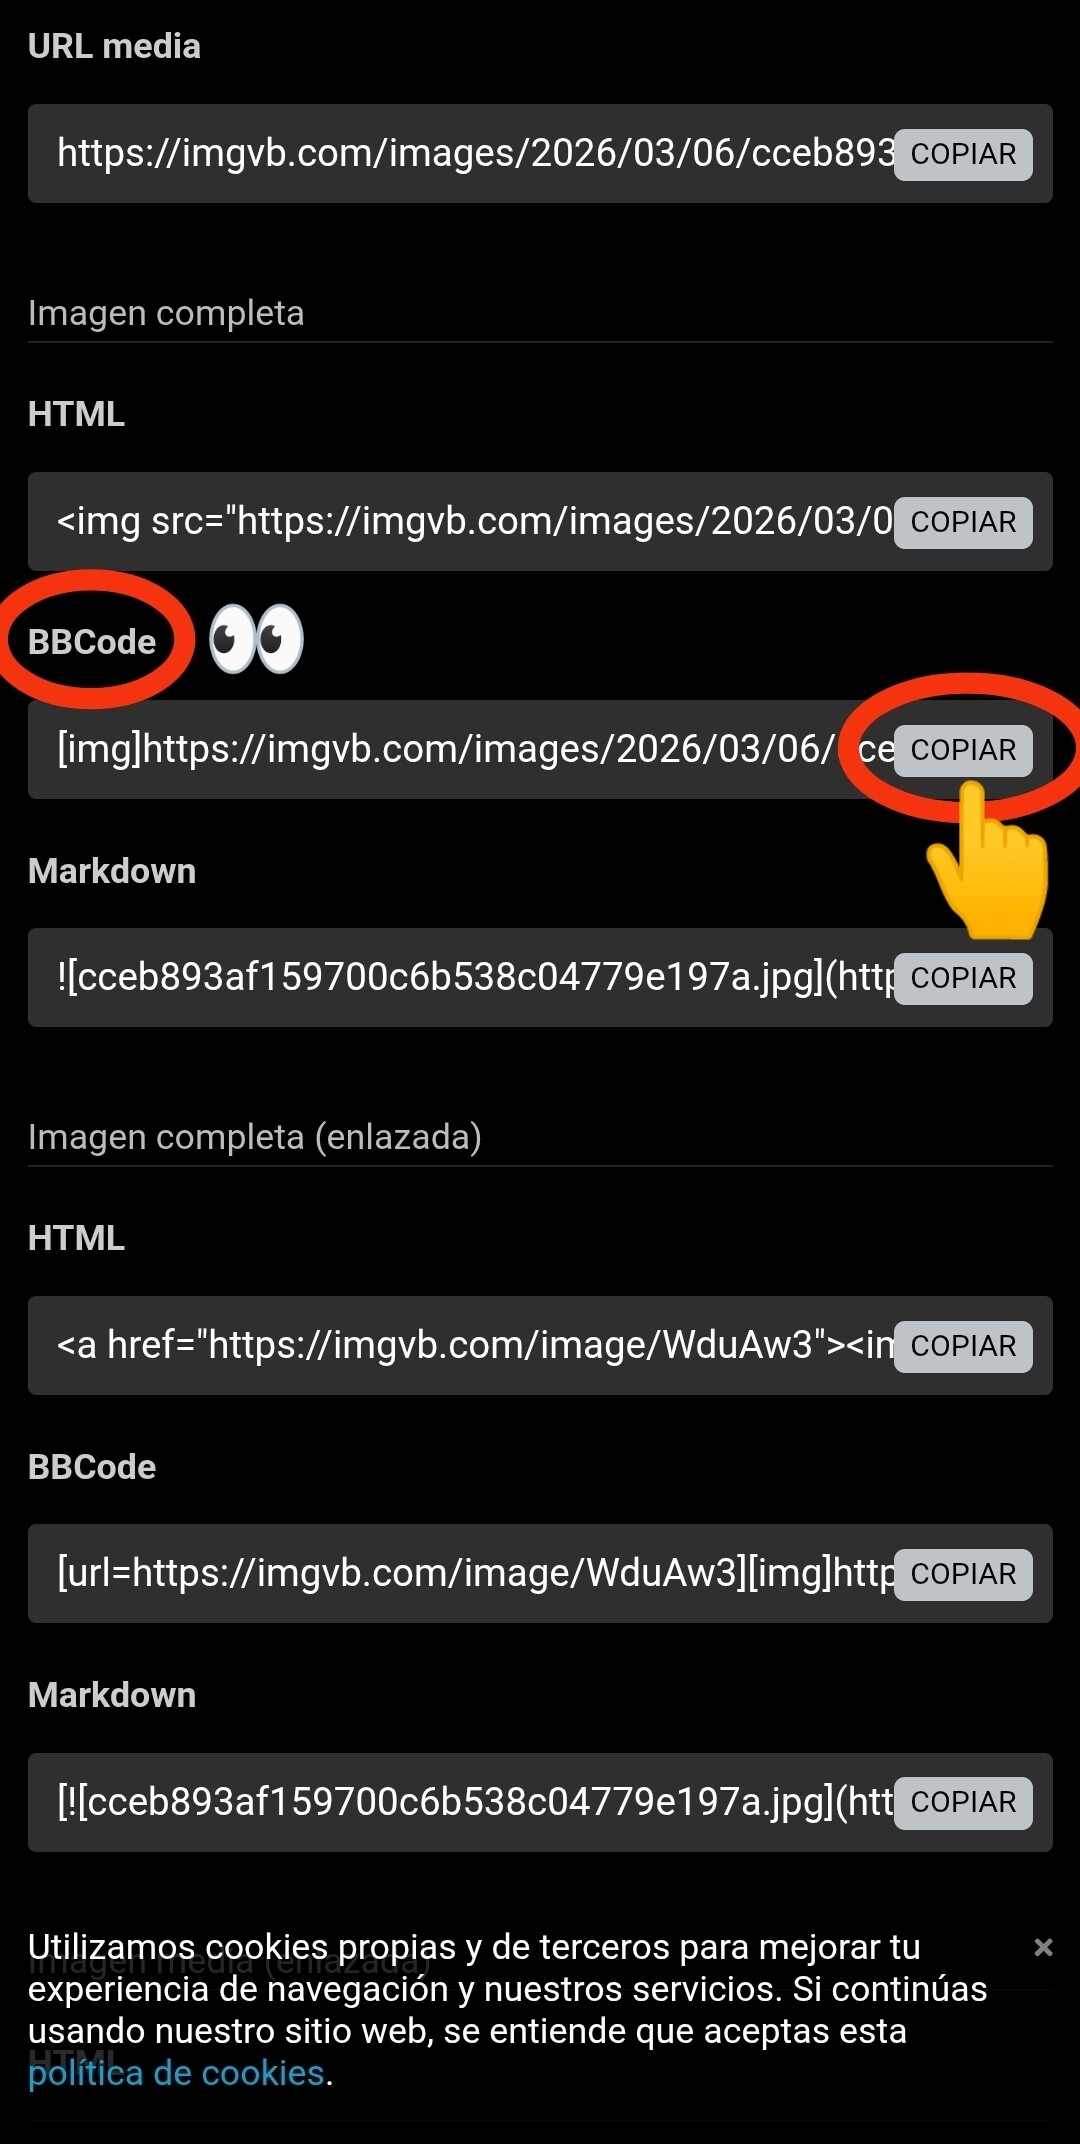Open the política de cookies link

pos(176,2073)
